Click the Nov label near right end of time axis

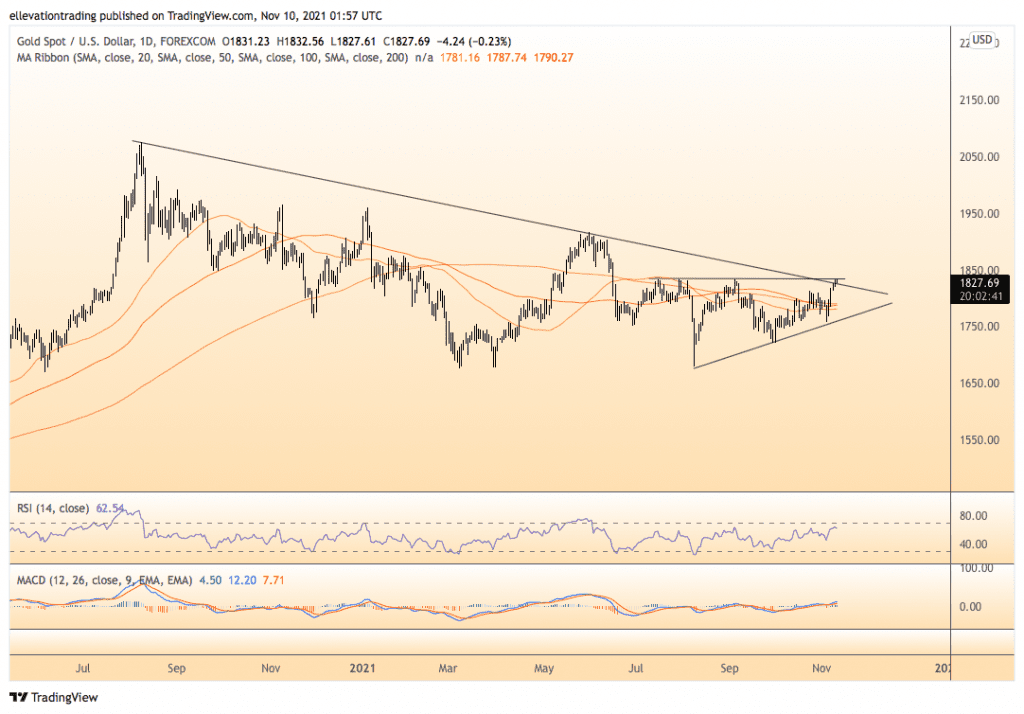(x=822, y=668)
